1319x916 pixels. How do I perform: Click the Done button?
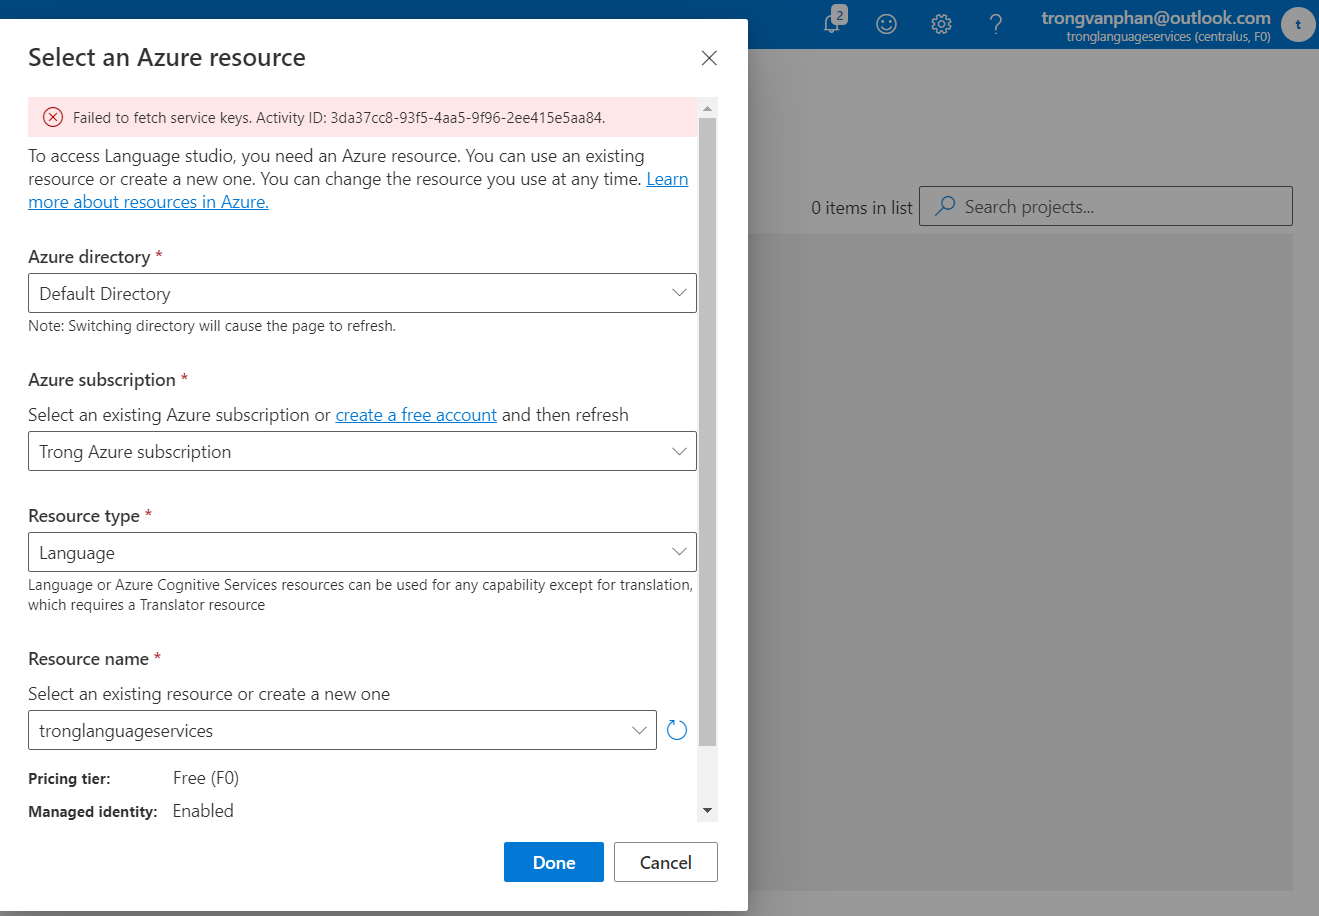(554, 862)
